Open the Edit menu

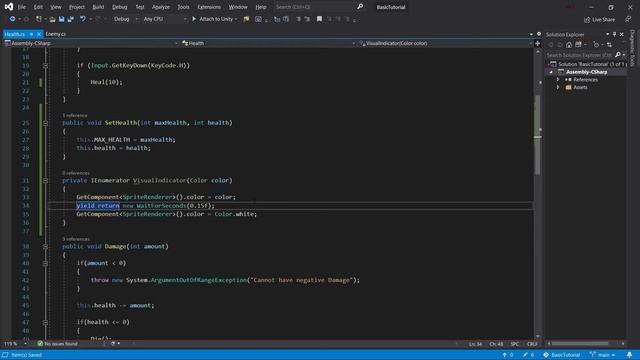(x=38, y=7)
